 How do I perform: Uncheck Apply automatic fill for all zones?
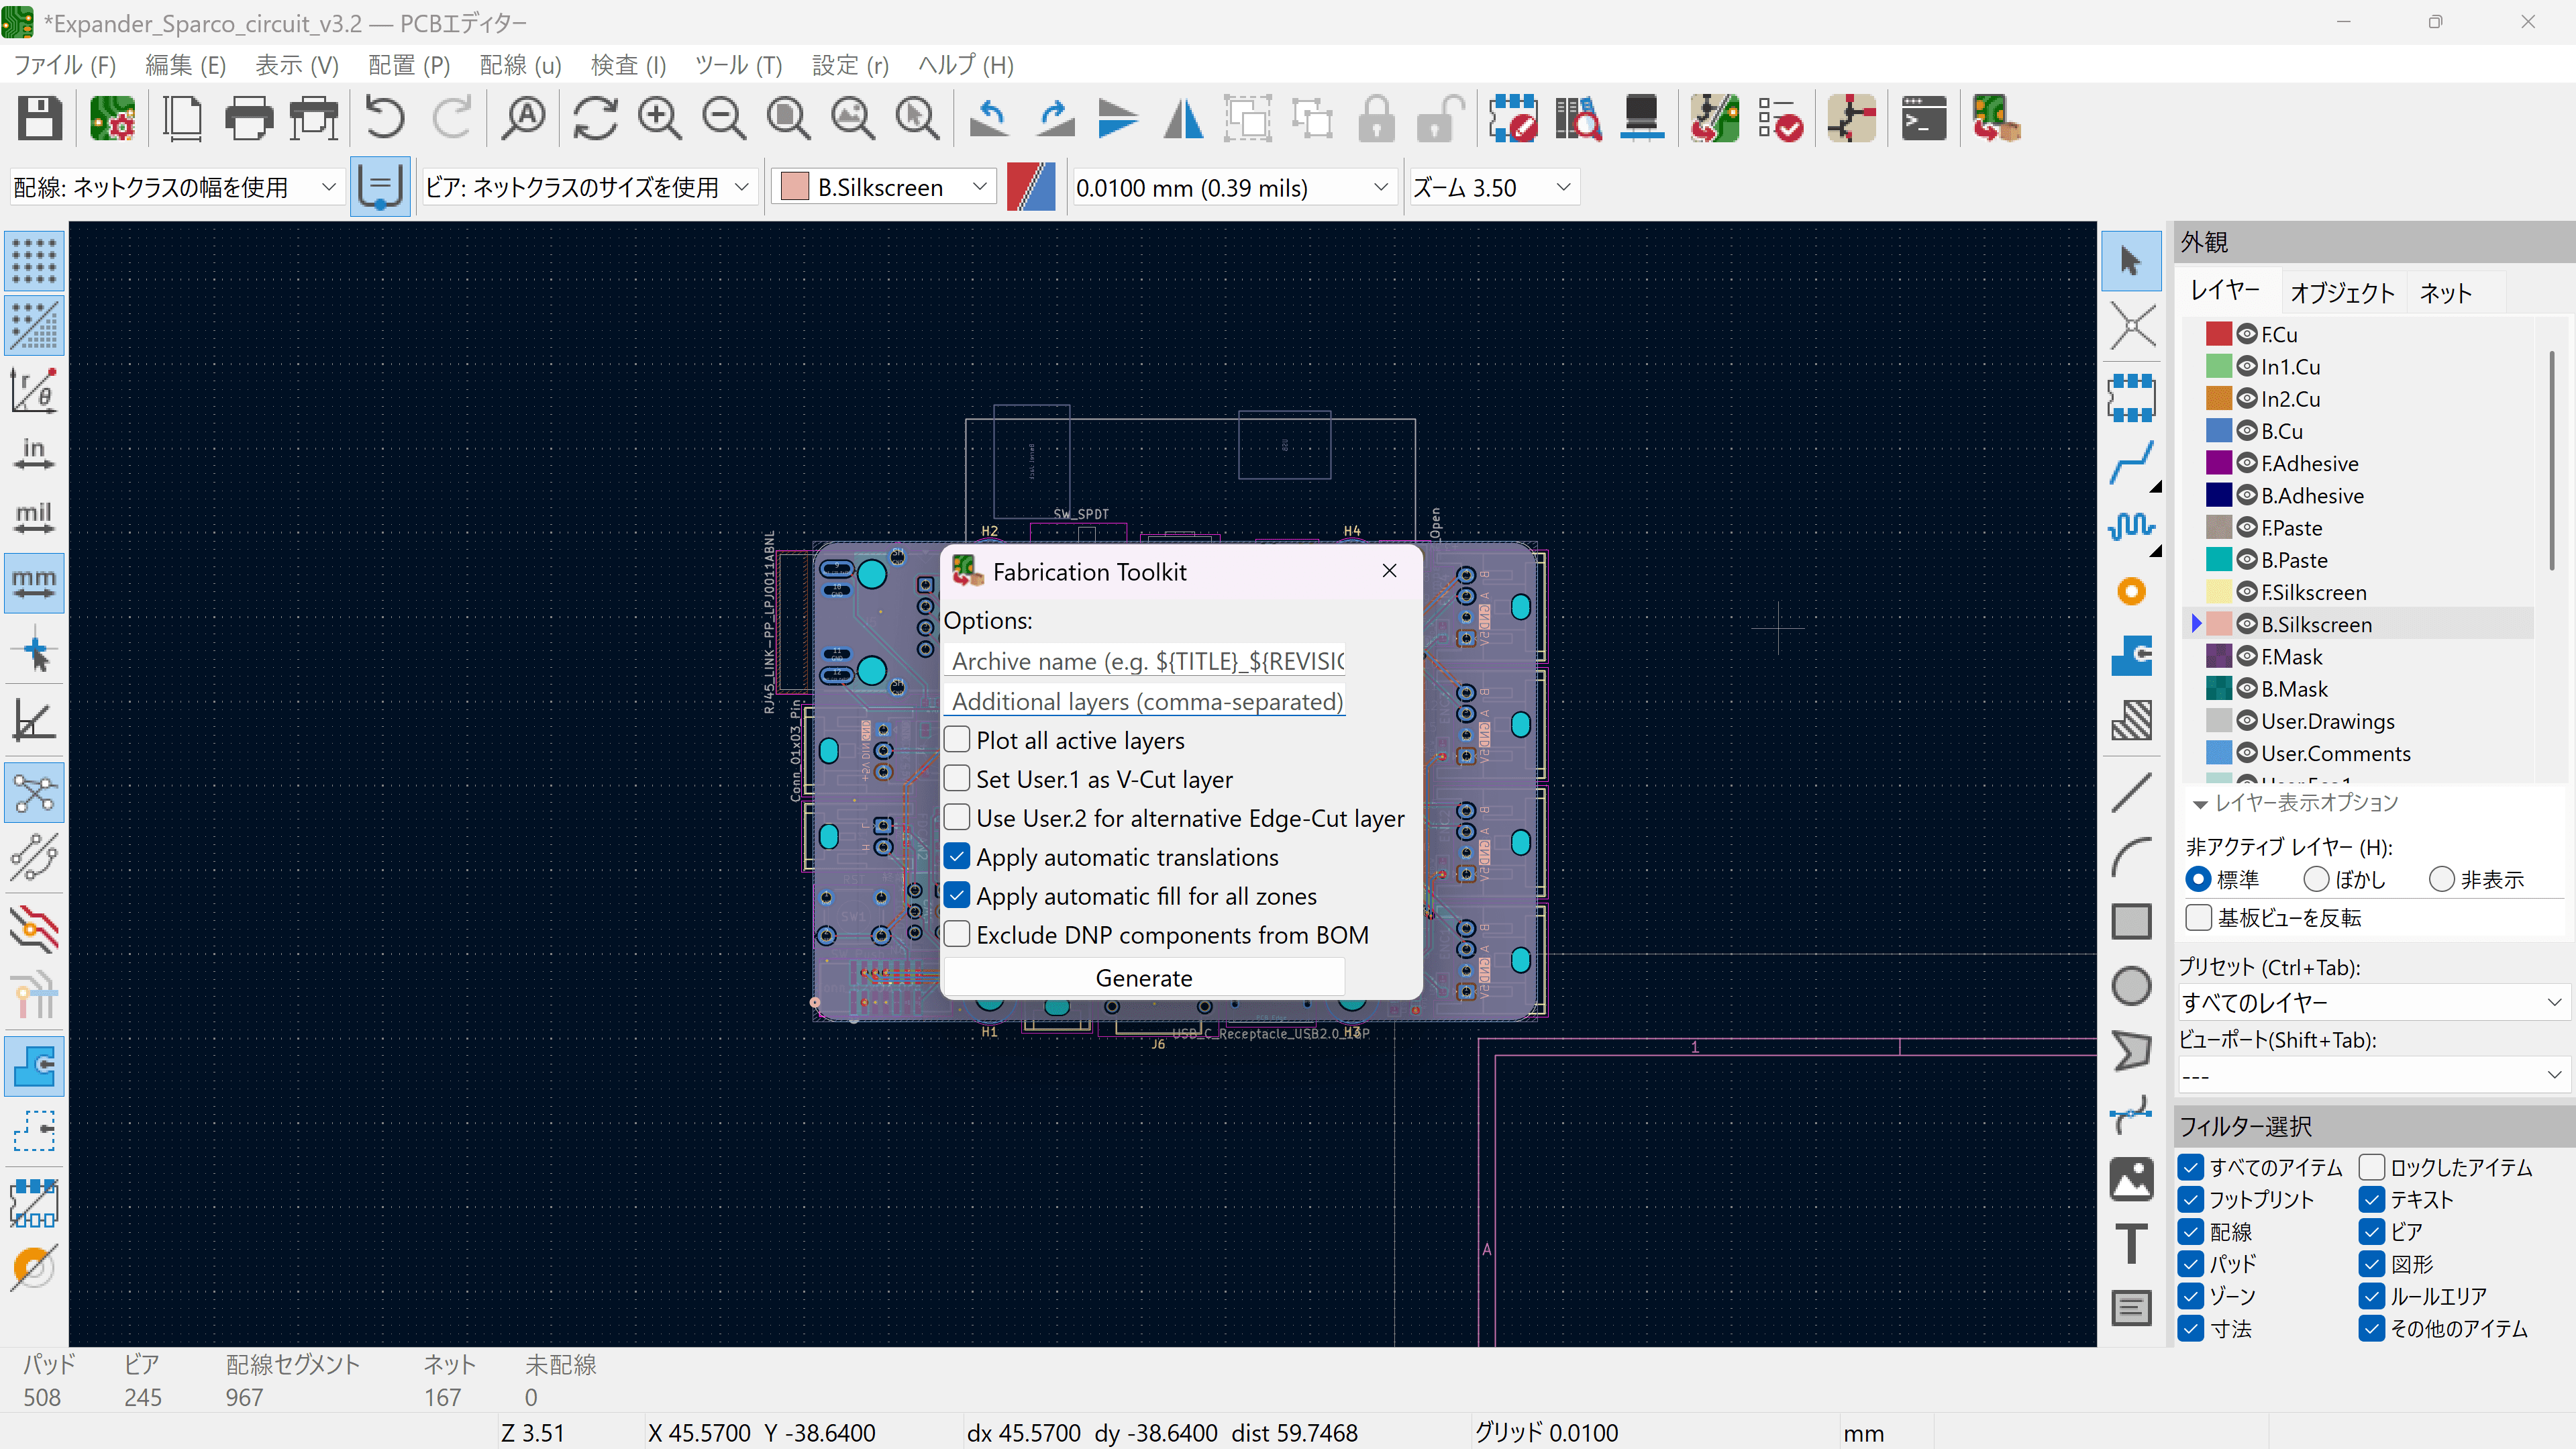957,895
